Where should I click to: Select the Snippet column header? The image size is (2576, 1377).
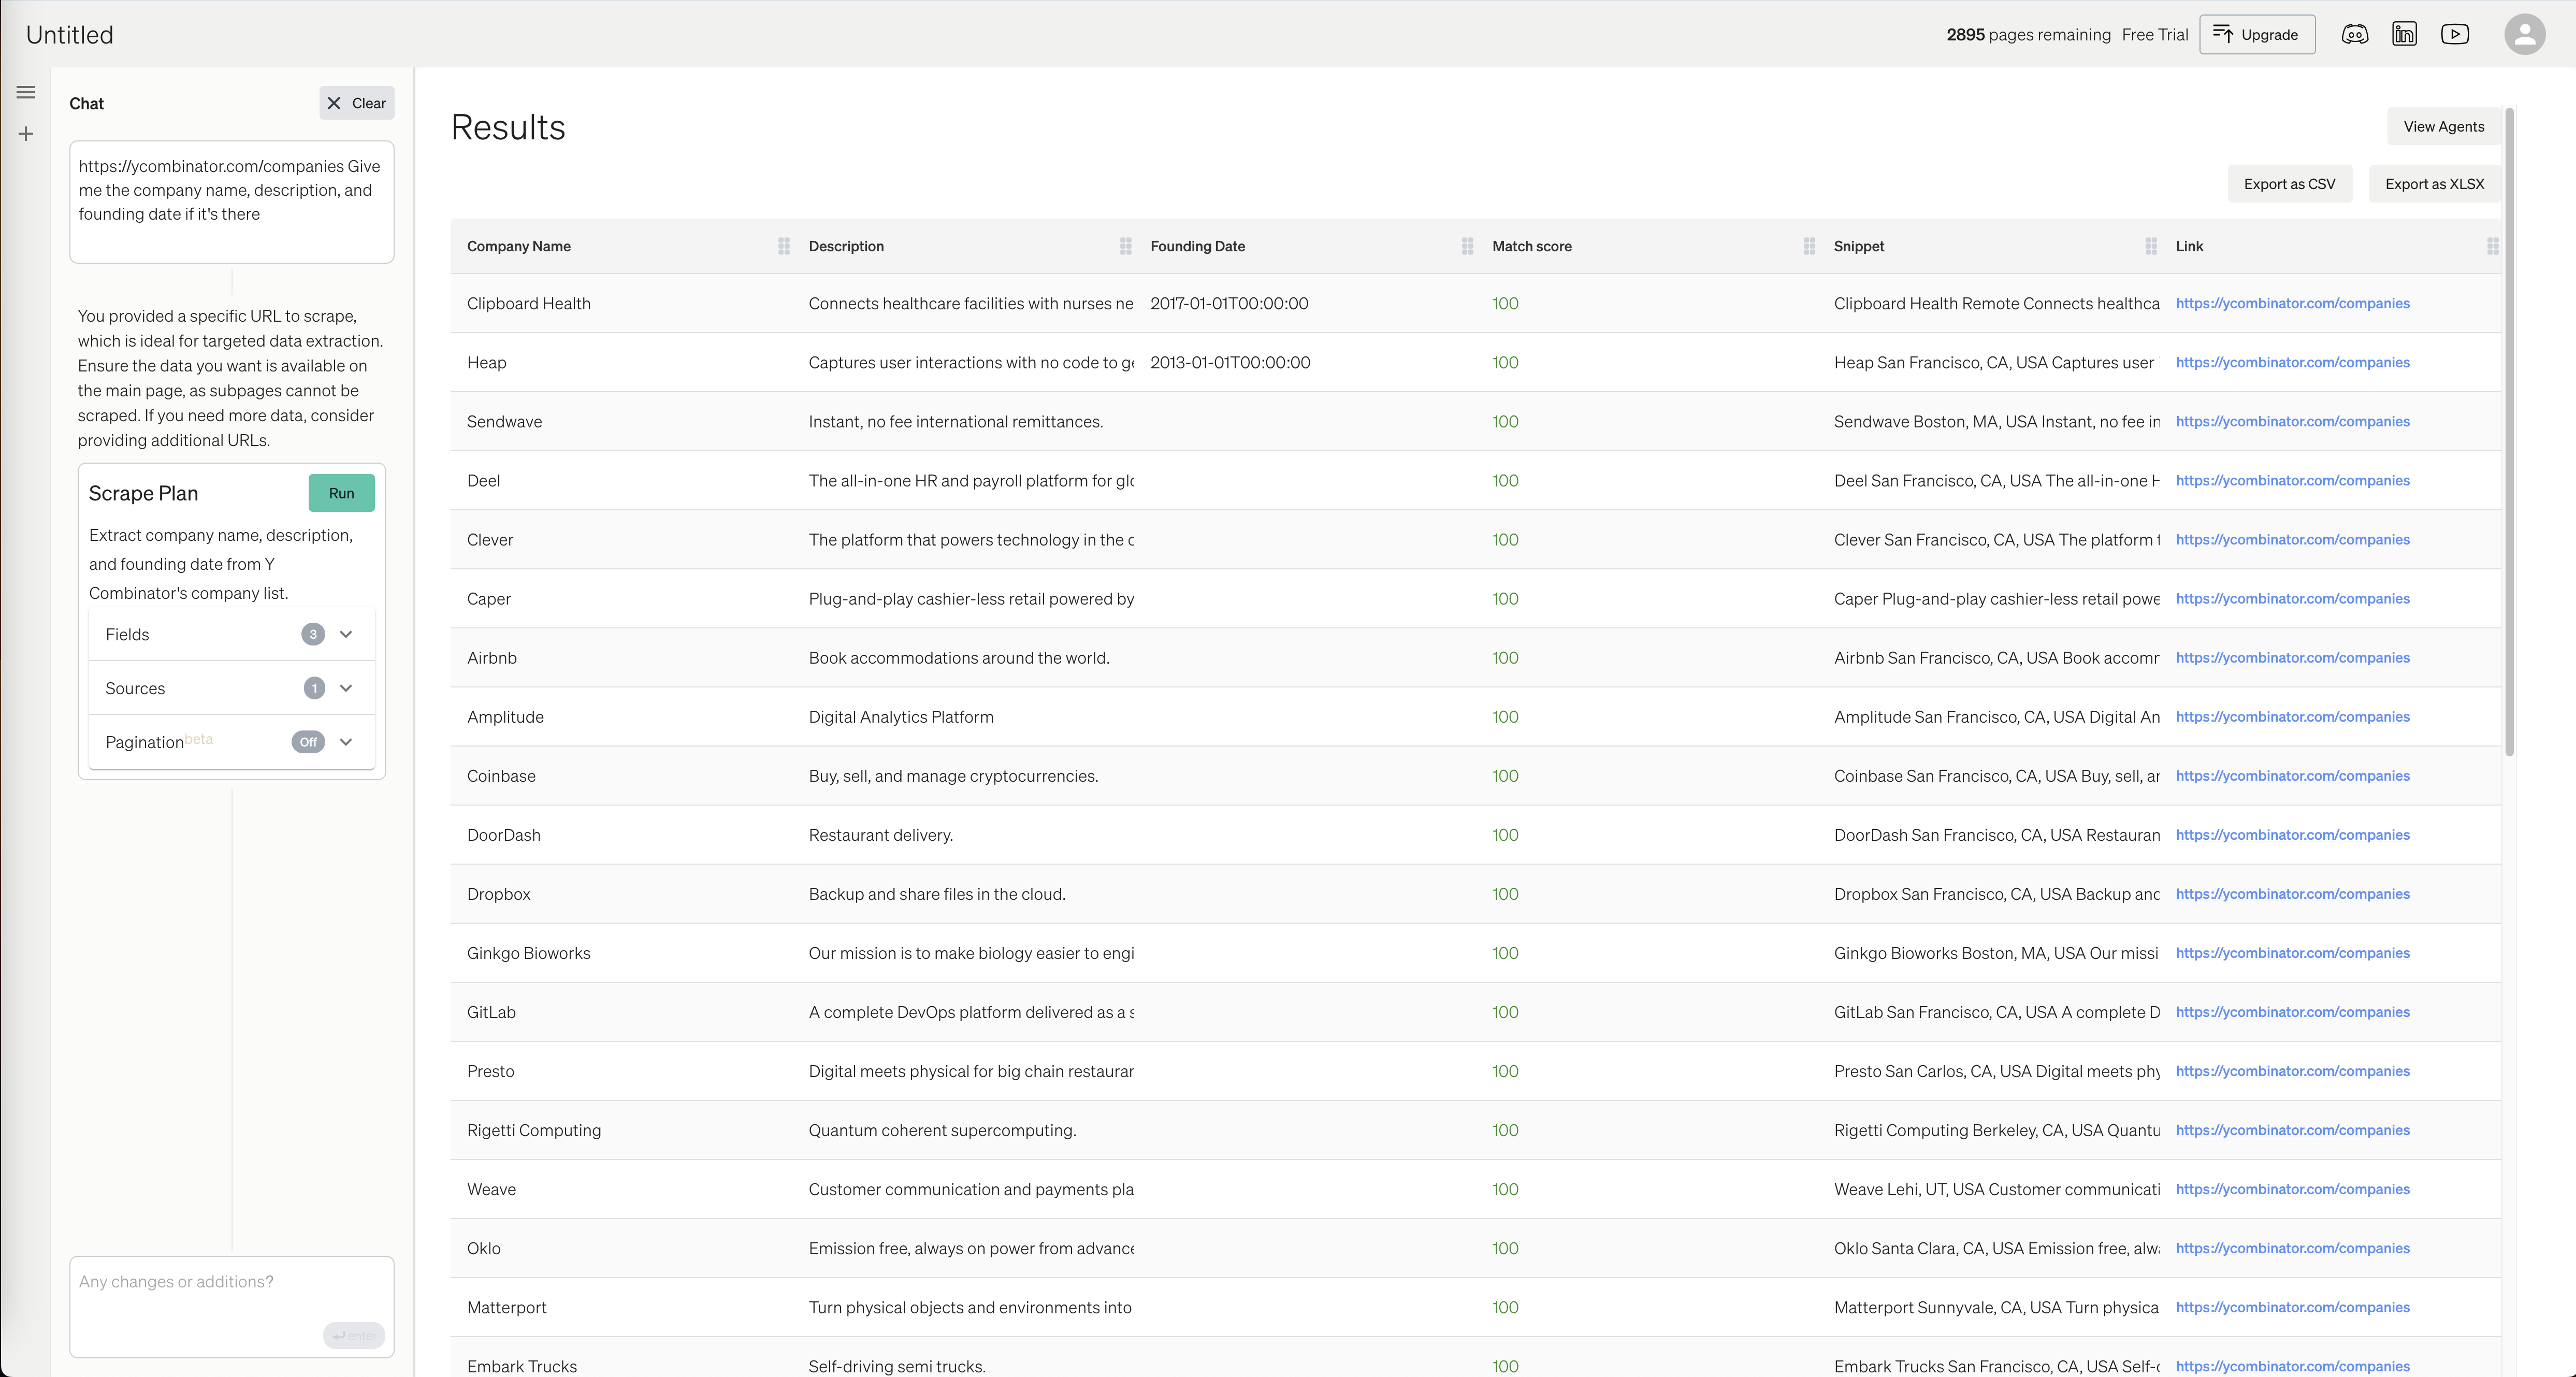[x=1858, y=246]
